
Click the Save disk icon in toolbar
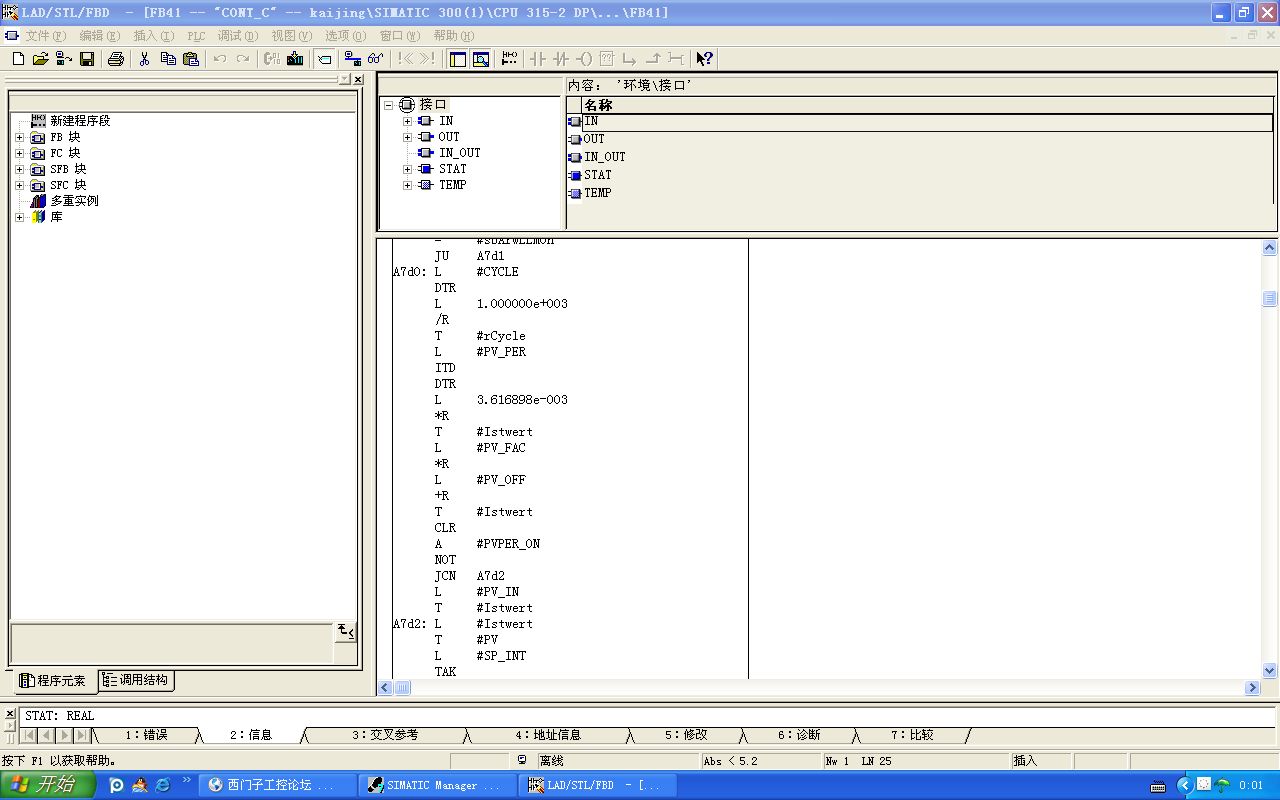(87, 59)
